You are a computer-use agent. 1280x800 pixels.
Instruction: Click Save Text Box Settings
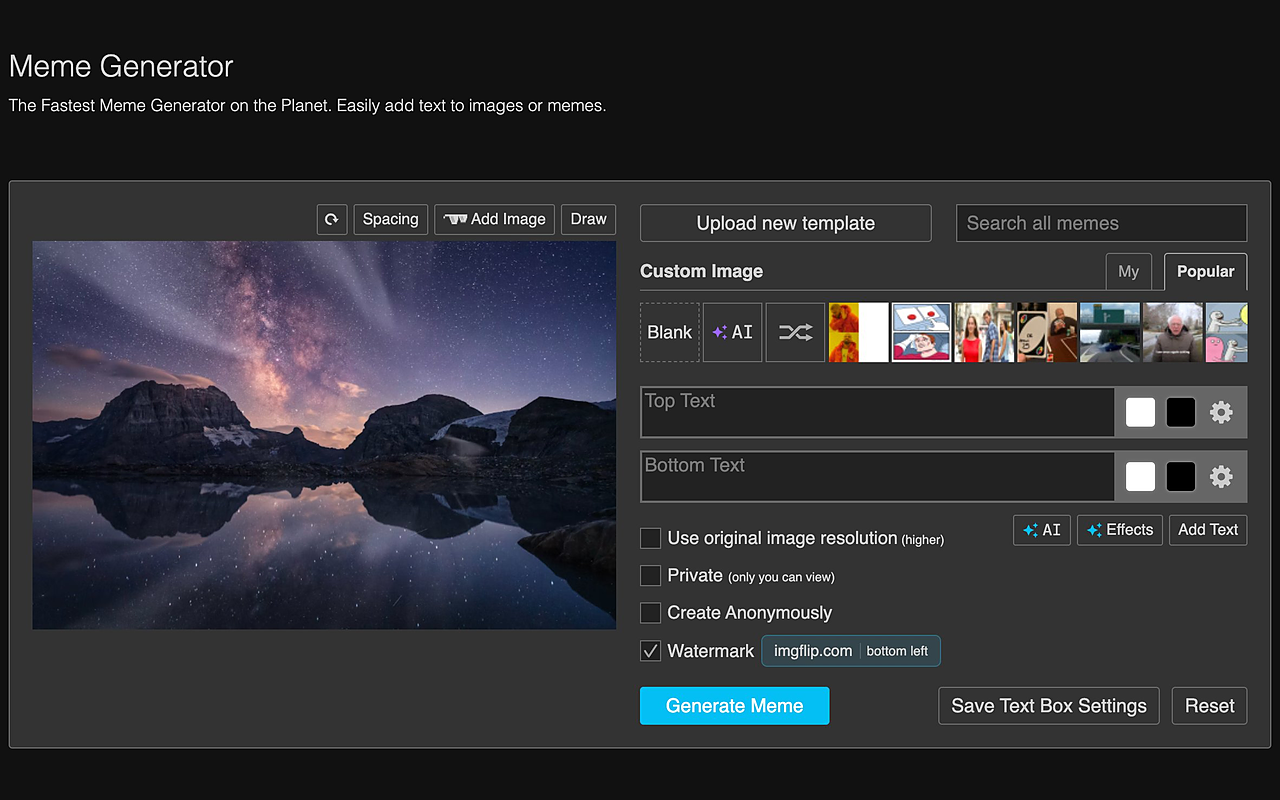point(1049,706)
